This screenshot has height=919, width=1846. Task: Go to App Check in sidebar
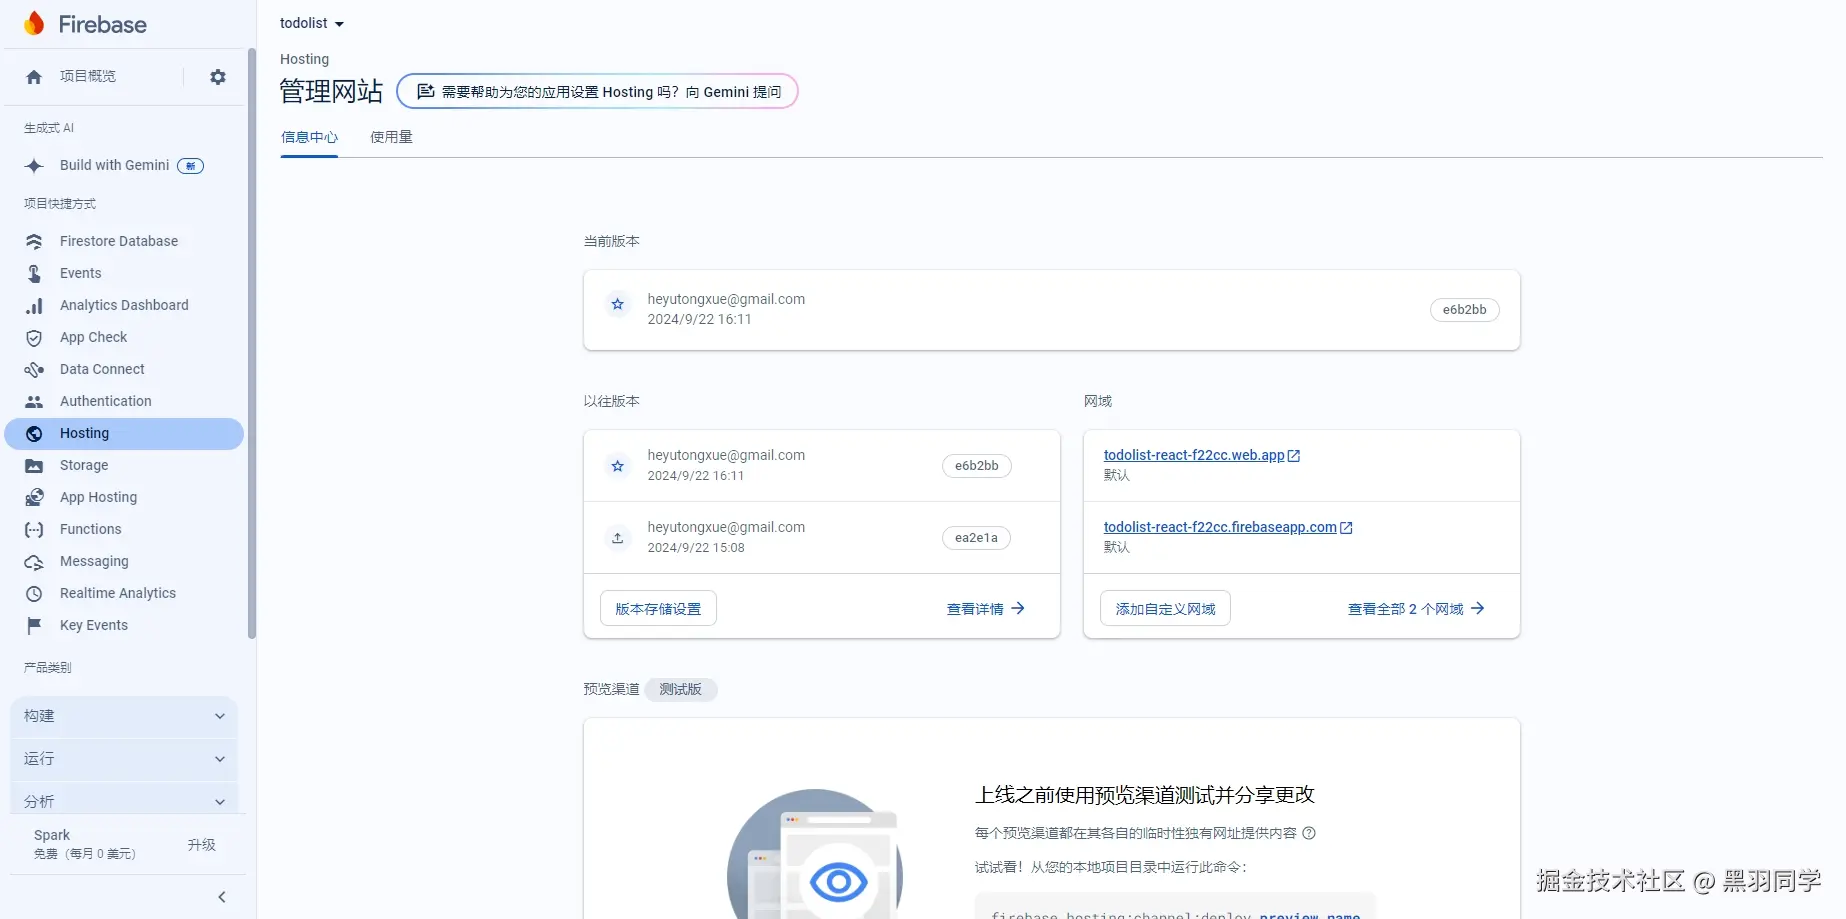point(124,338)
